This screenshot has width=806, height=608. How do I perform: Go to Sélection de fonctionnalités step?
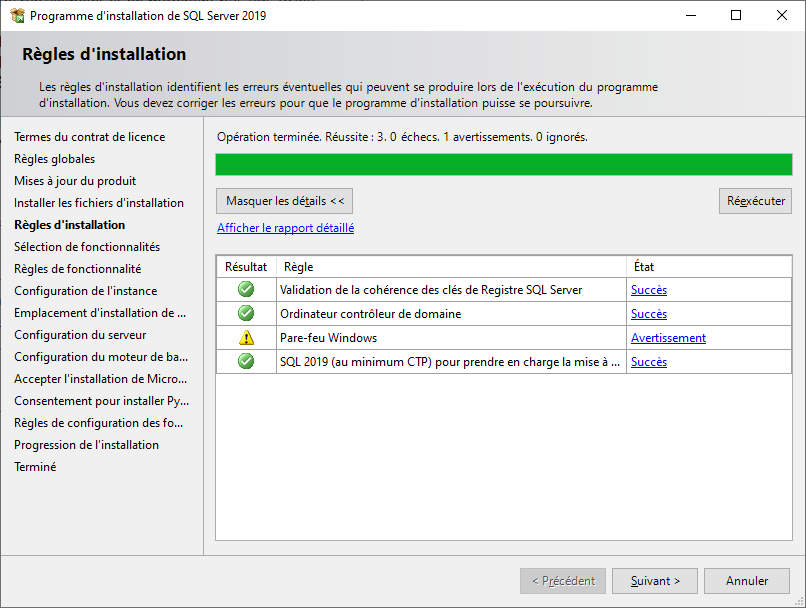pos(87,247)
